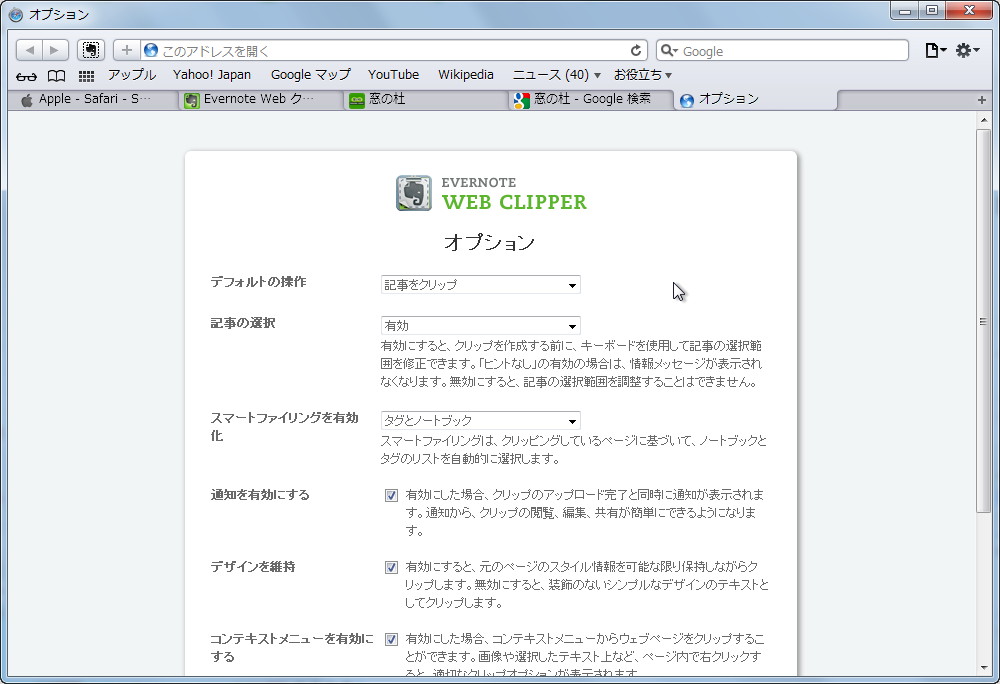1000x684 pixels.
Task: Click the デザインを維持 label
Action: point(253,567)
